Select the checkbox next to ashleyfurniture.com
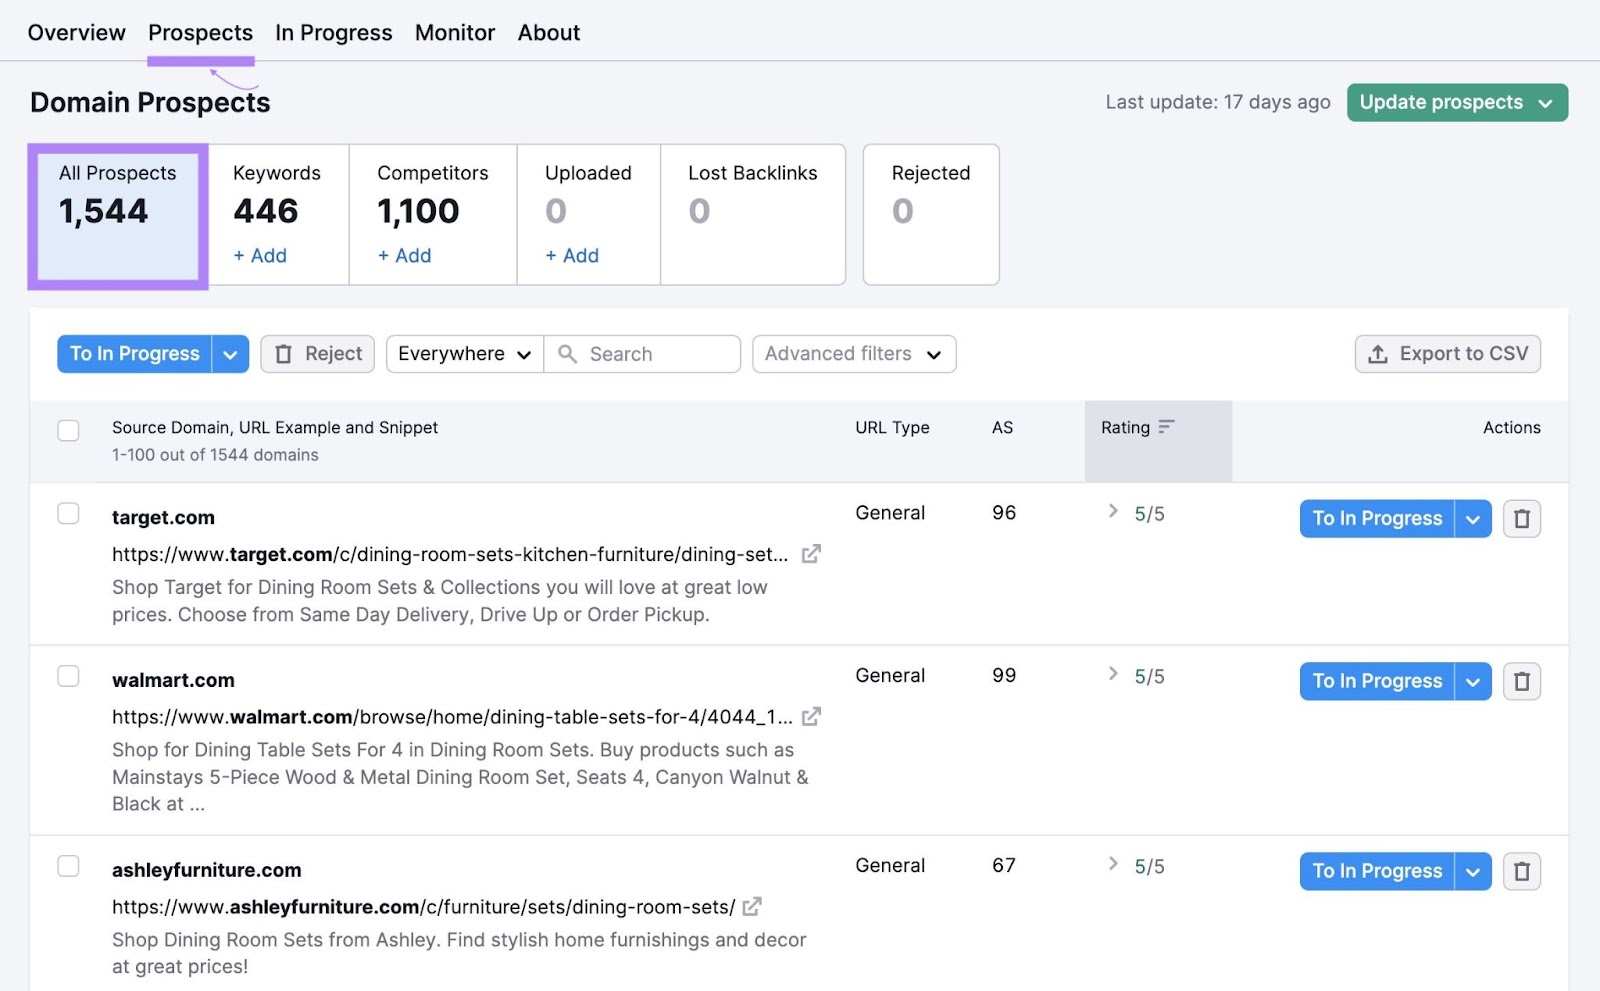This screenshot has height=991, width=1600. click(68, 866)
